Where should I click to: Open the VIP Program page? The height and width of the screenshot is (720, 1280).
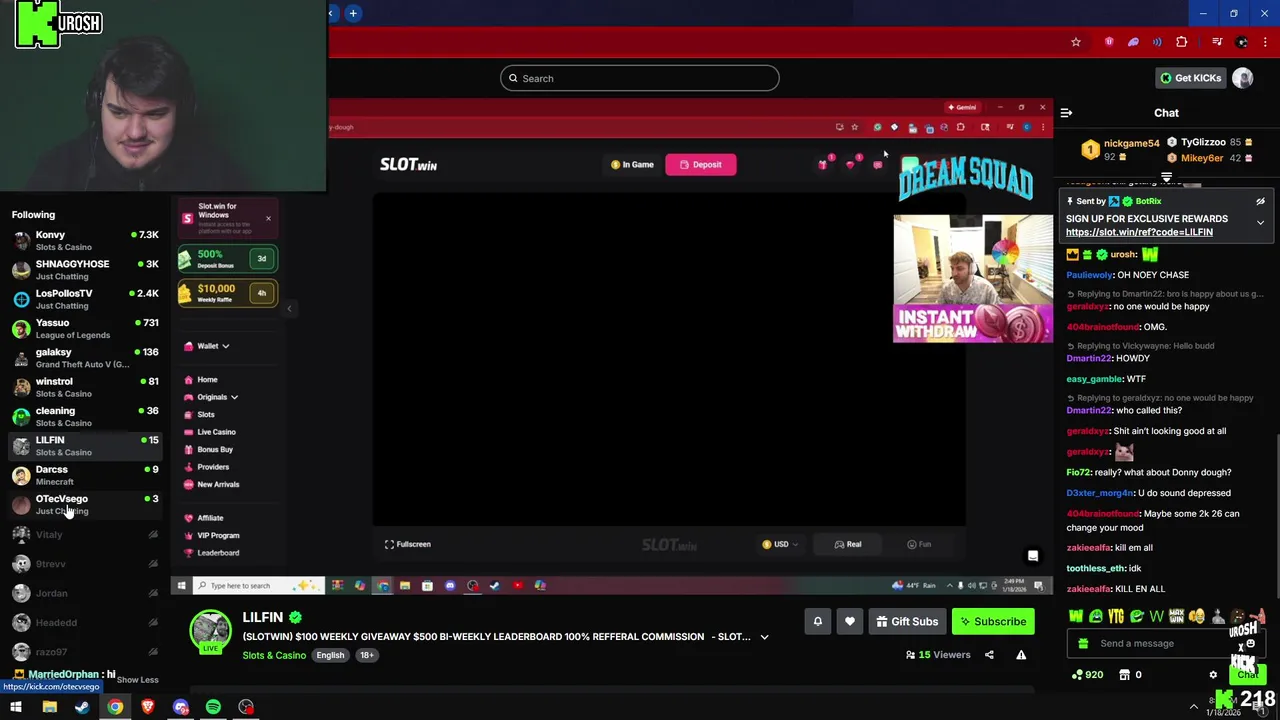(x=211, y=536)
